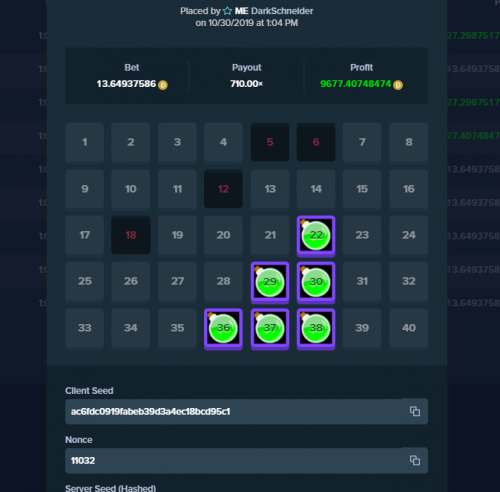Image resolution: width=500 pixels, height=492 pixels.
Task: Click keno number tile 34
Action: (x=131, y=328)
